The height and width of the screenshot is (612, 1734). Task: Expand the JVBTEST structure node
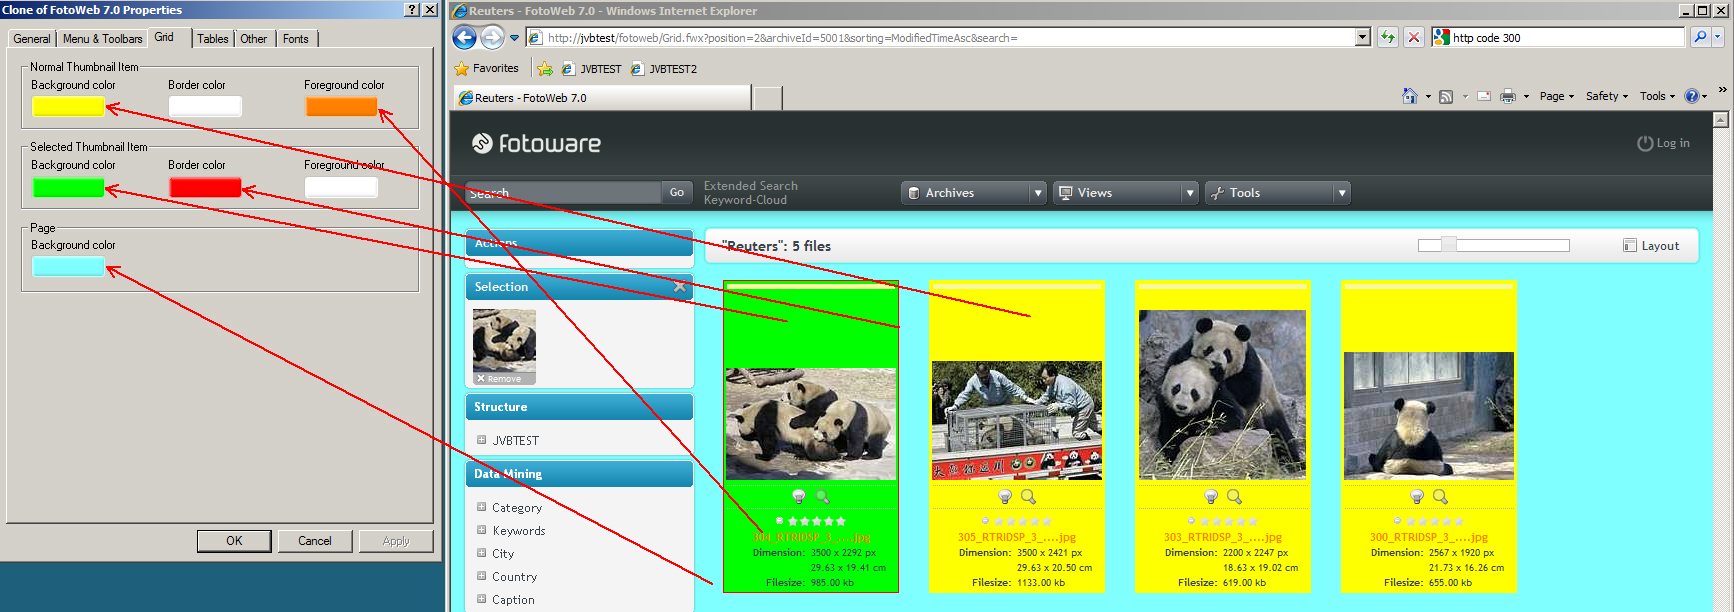[481, 440]
